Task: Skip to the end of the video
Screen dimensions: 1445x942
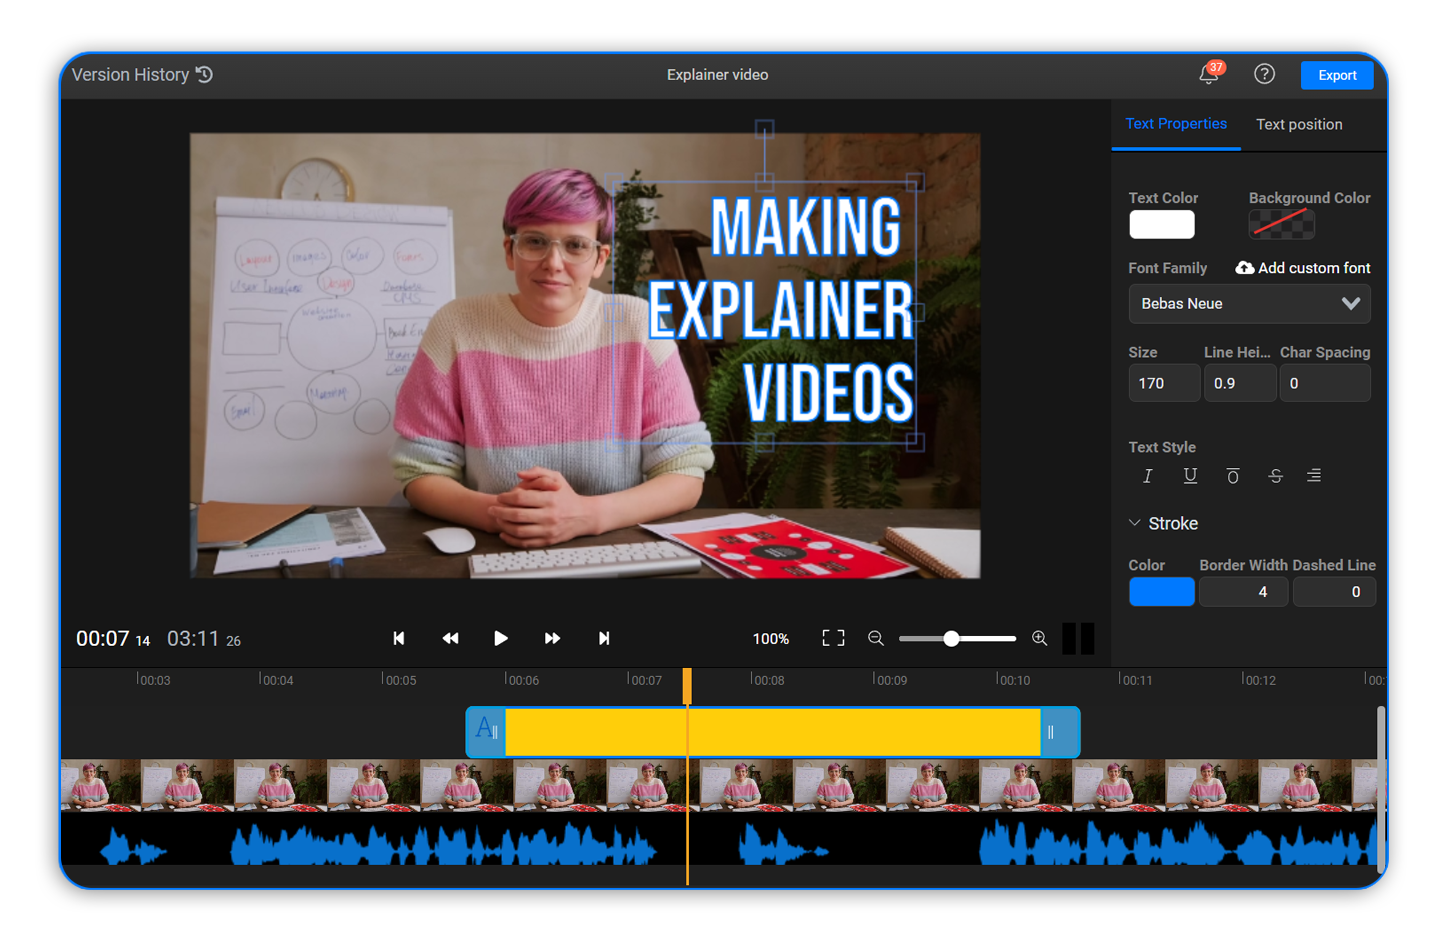Action: (x=604, y=638)
